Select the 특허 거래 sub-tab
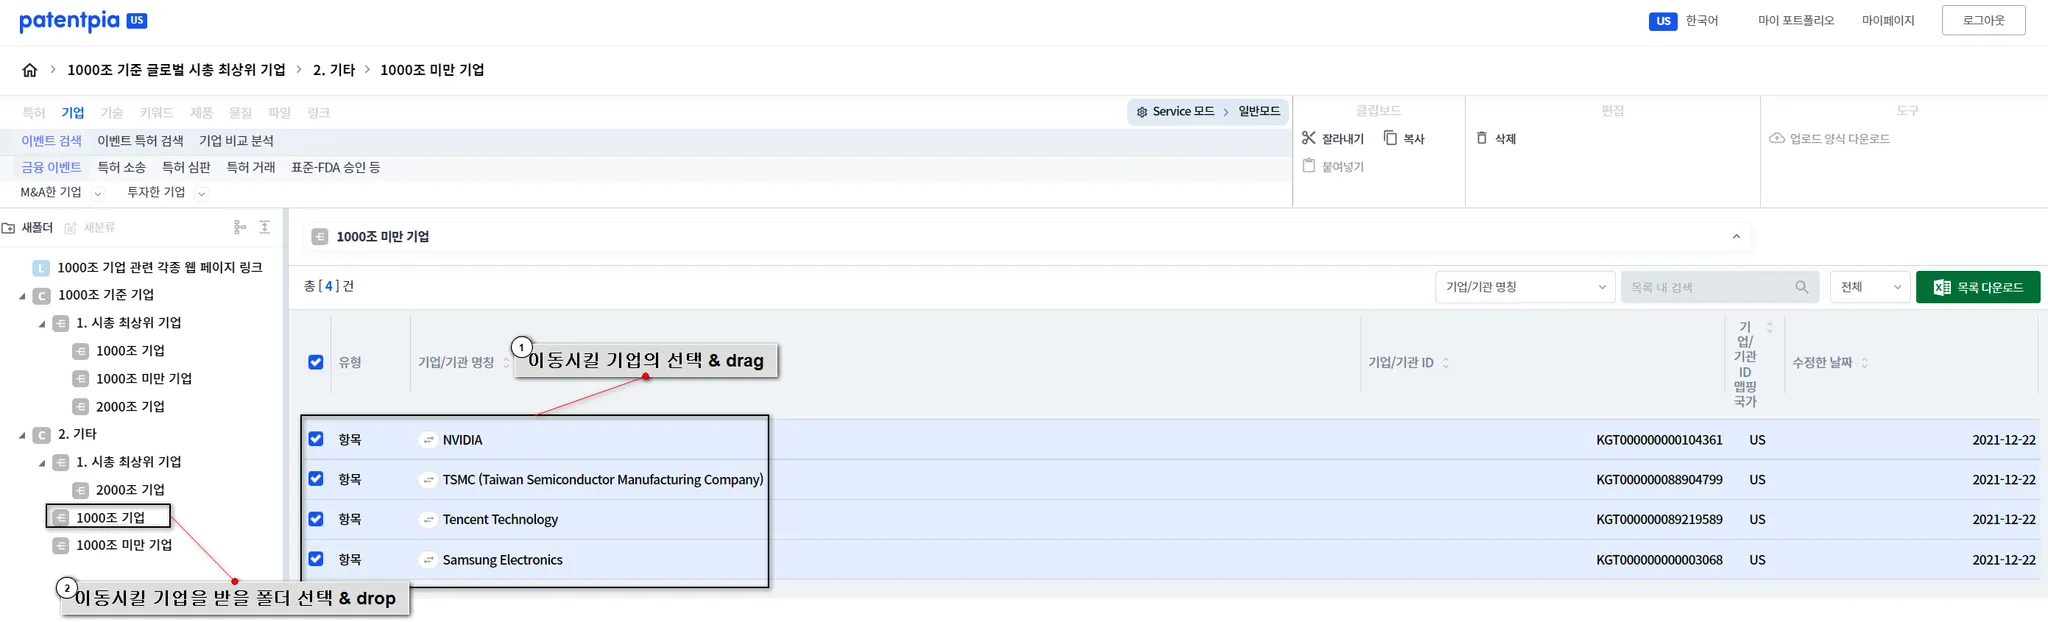The width and height of the screenshot is (2048, 622). (x=251, y=167)
